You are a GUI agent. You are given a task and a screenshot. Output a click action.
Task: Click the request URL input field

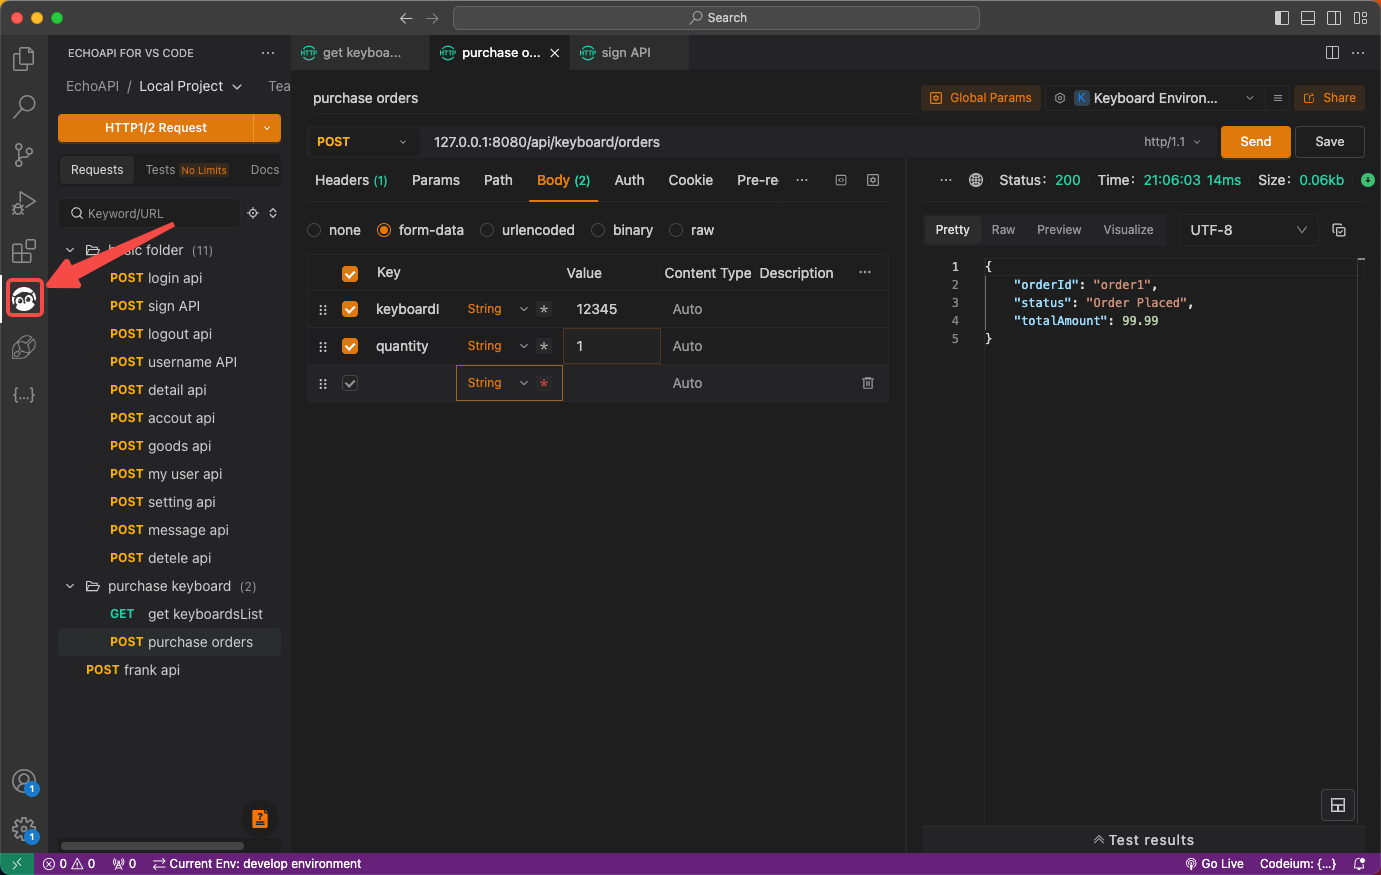coord(780,142)
